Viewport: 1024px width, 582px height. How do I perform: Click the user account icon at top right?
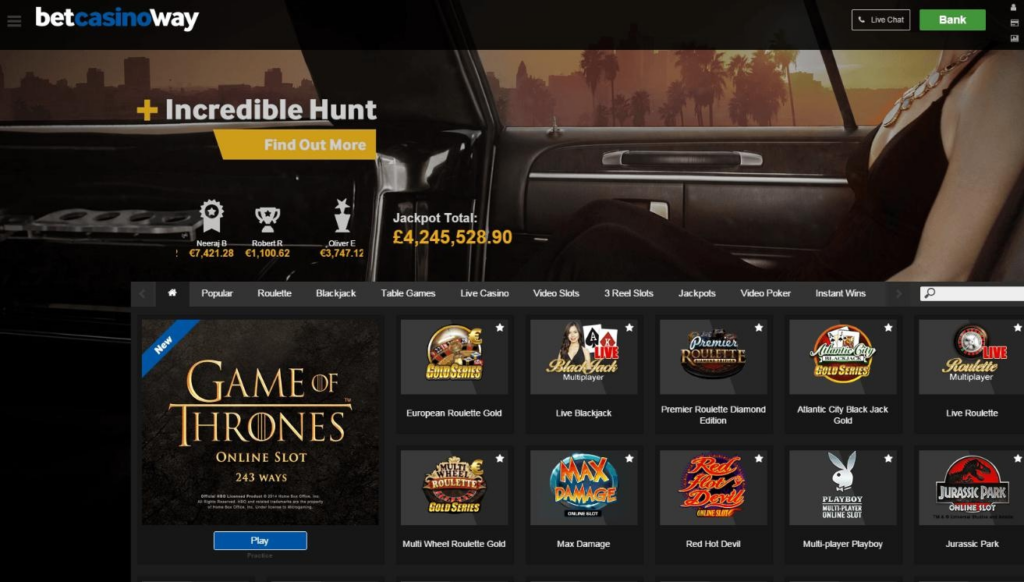coord(1014,7)
